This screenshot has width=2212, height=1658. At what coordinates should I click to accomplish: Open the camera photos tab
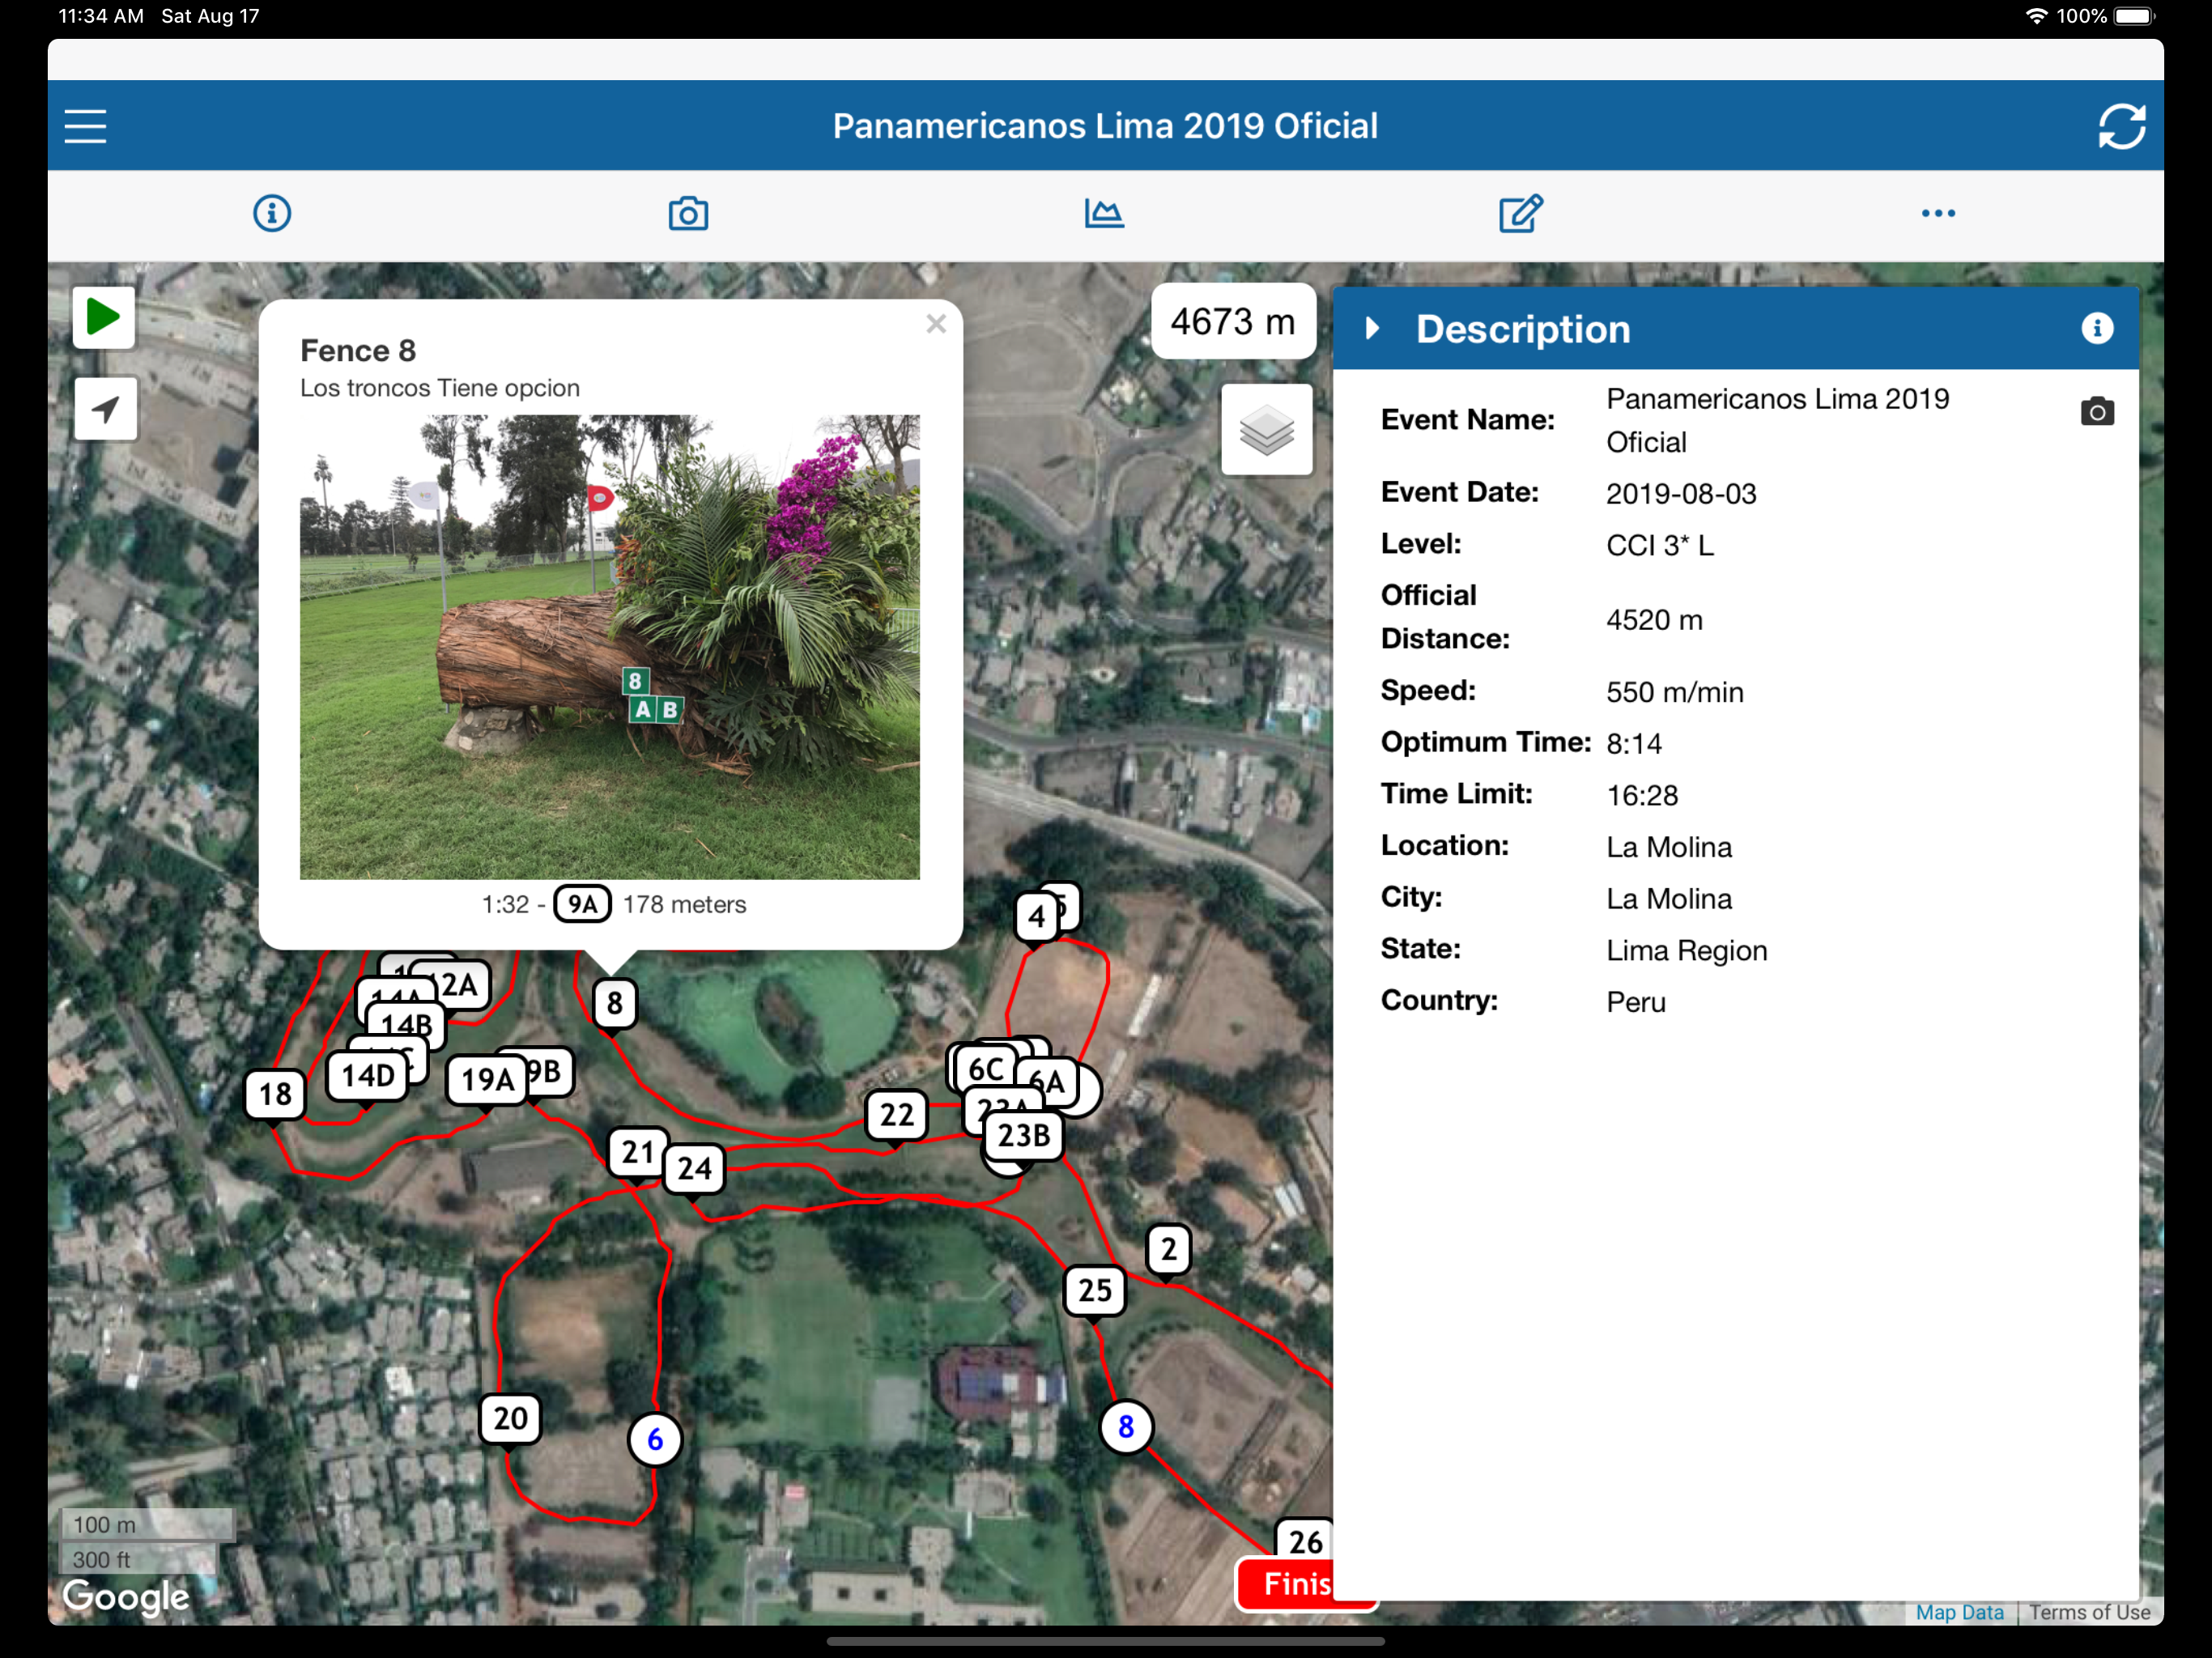click(688, 213)
